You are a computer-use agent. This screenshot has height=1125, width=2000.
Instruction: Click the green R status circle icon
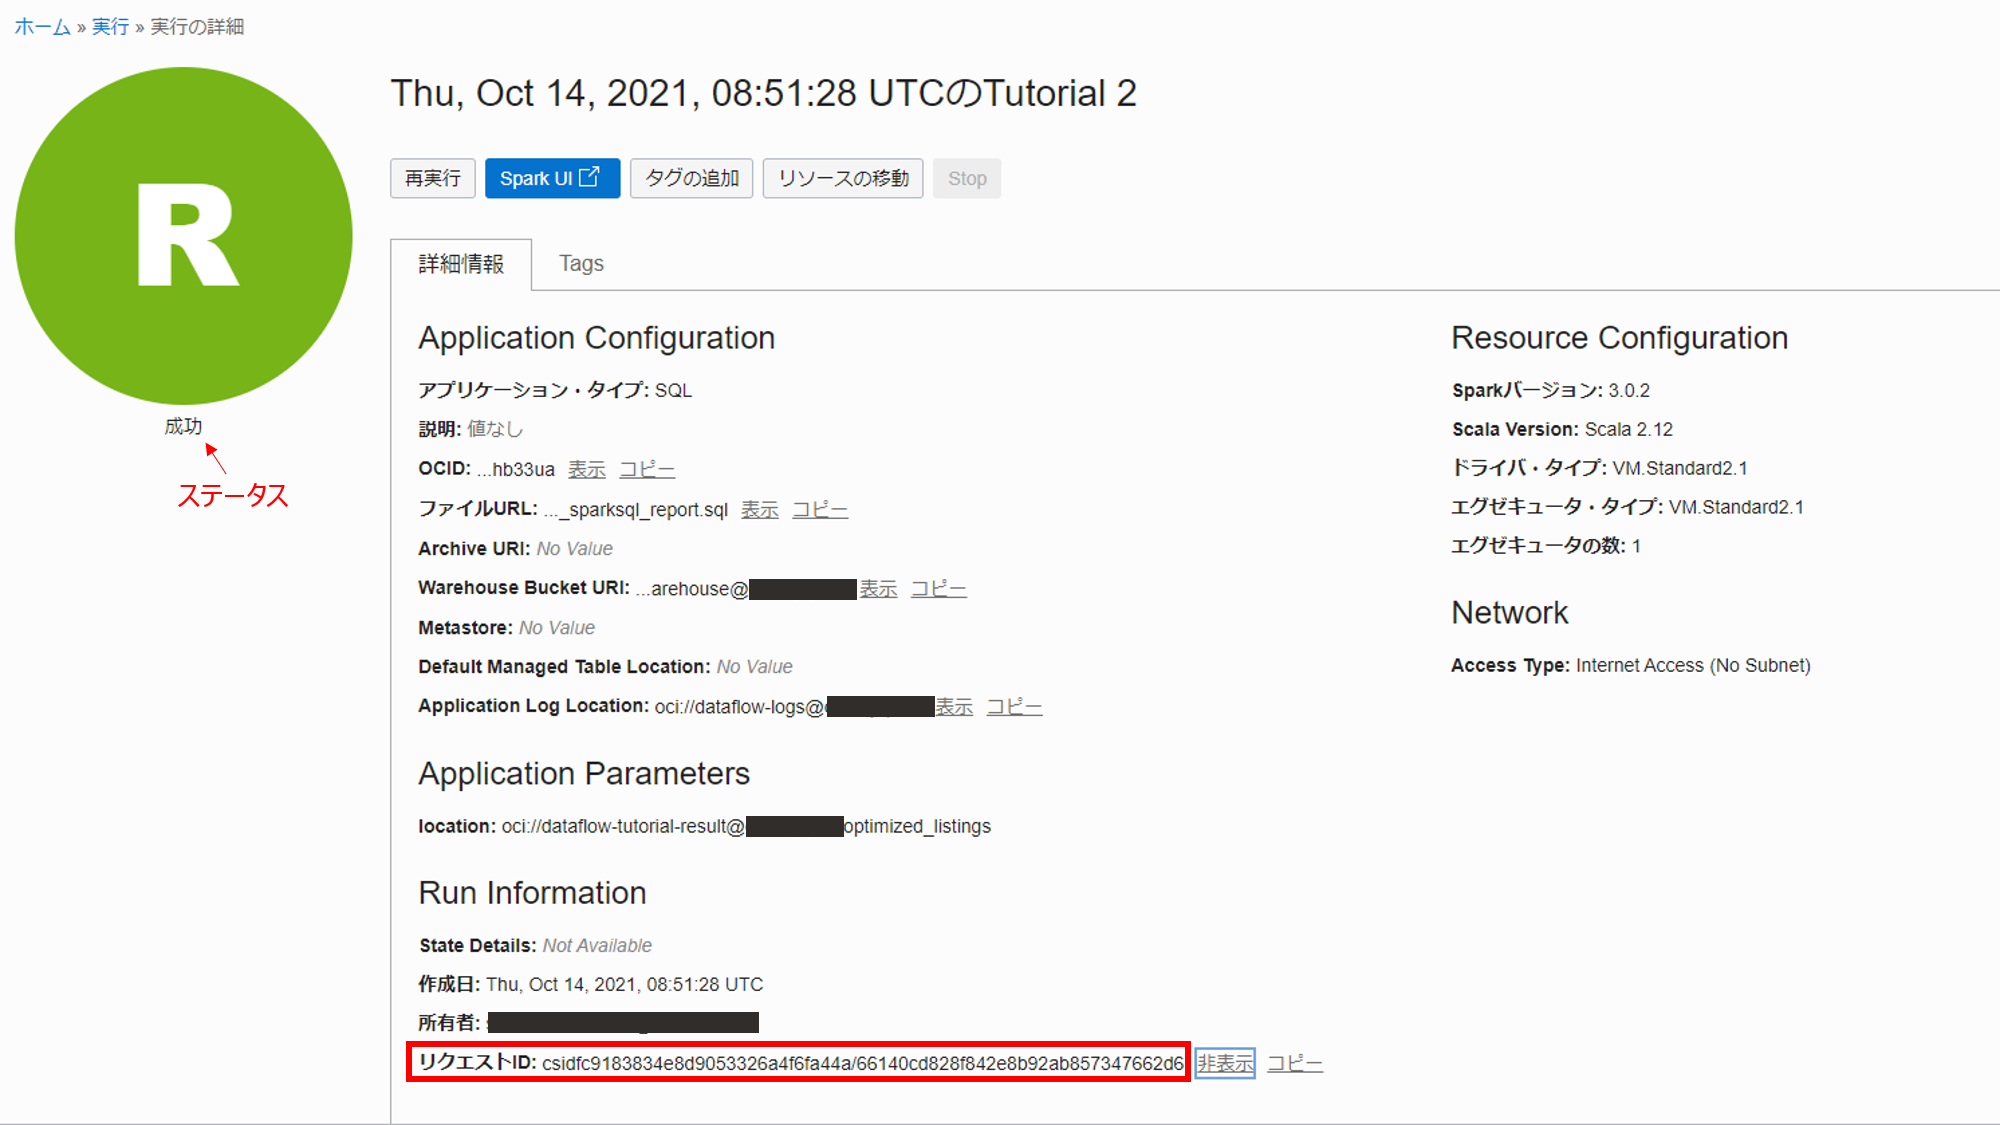pos(184,236)
